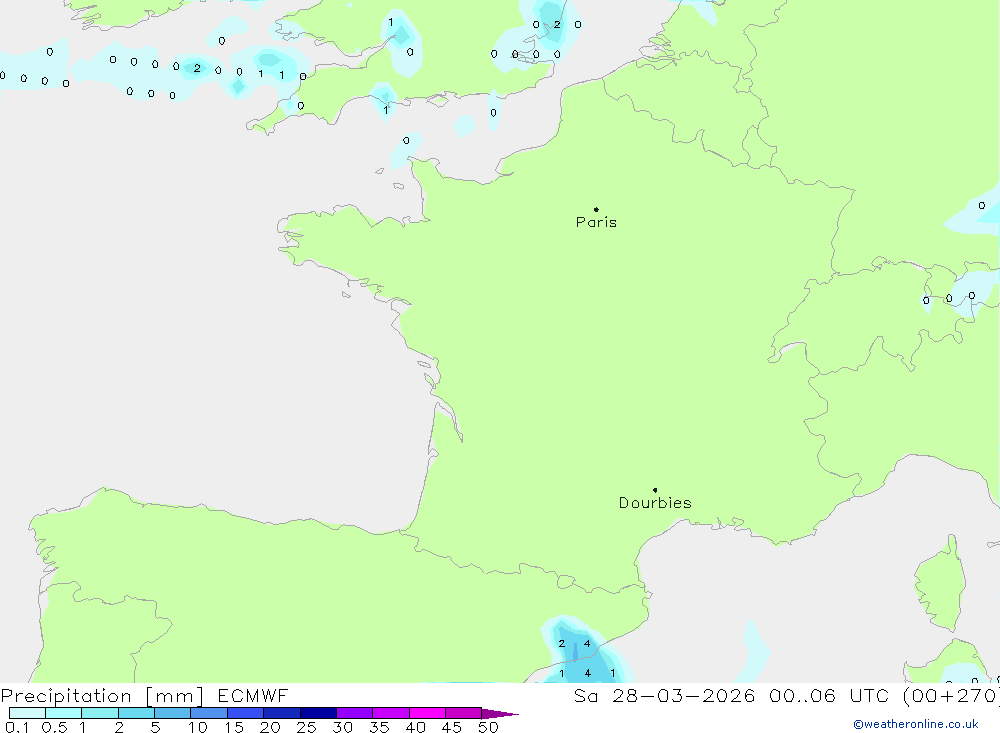Pick the 45–50 mm legend swatch
1000x733 pixels.
[x=464, y=713]
